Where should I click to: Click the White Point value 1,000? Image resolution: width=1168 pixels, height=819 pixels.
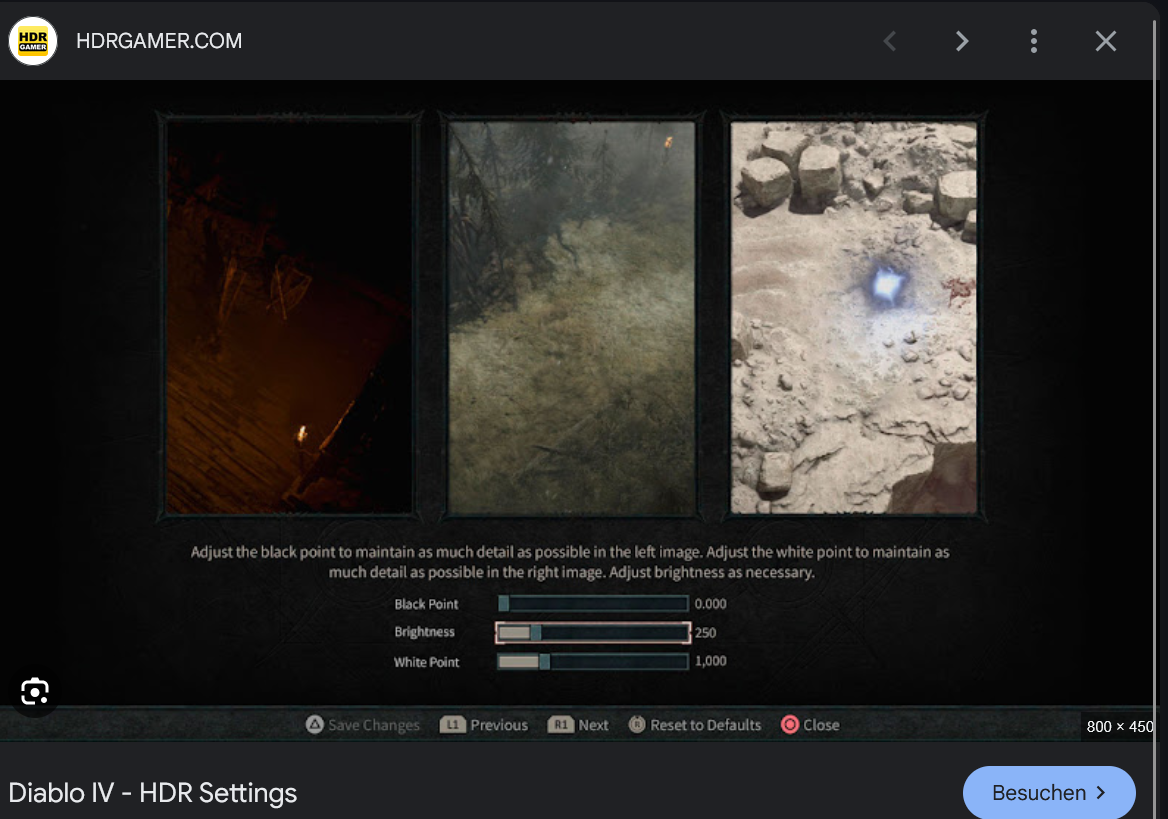point(711,661)
